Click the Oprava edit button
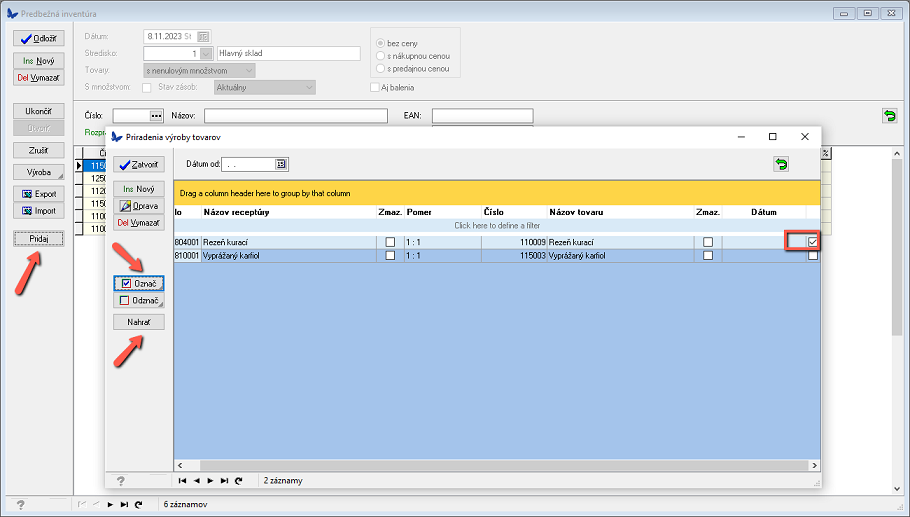This screenshot has width=910, height=517. coord(139,206)
